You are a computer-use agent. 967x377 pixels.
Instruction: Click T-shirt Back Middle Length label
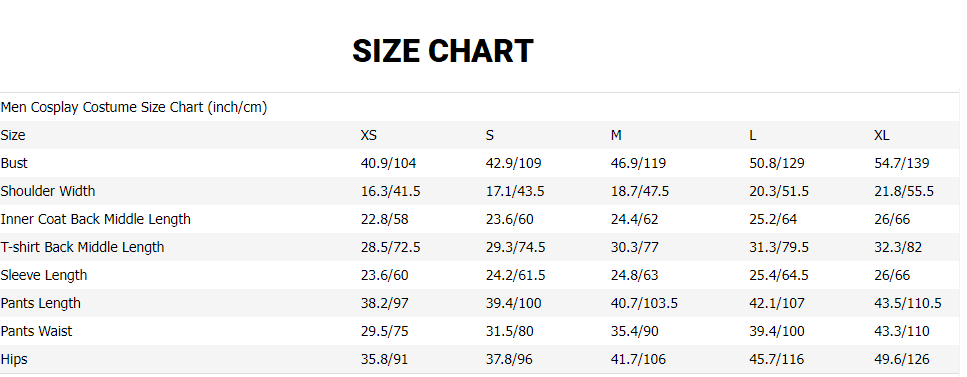pyautogui.click(x=83, y=247)
